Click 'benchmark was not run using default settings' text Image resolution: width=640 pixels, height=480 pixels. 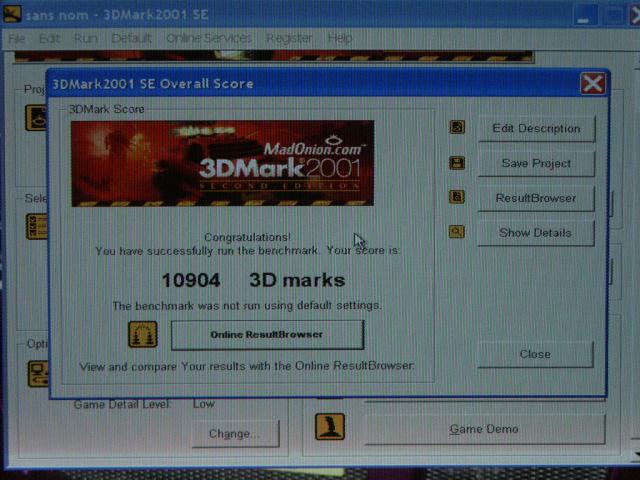(247, 306)
